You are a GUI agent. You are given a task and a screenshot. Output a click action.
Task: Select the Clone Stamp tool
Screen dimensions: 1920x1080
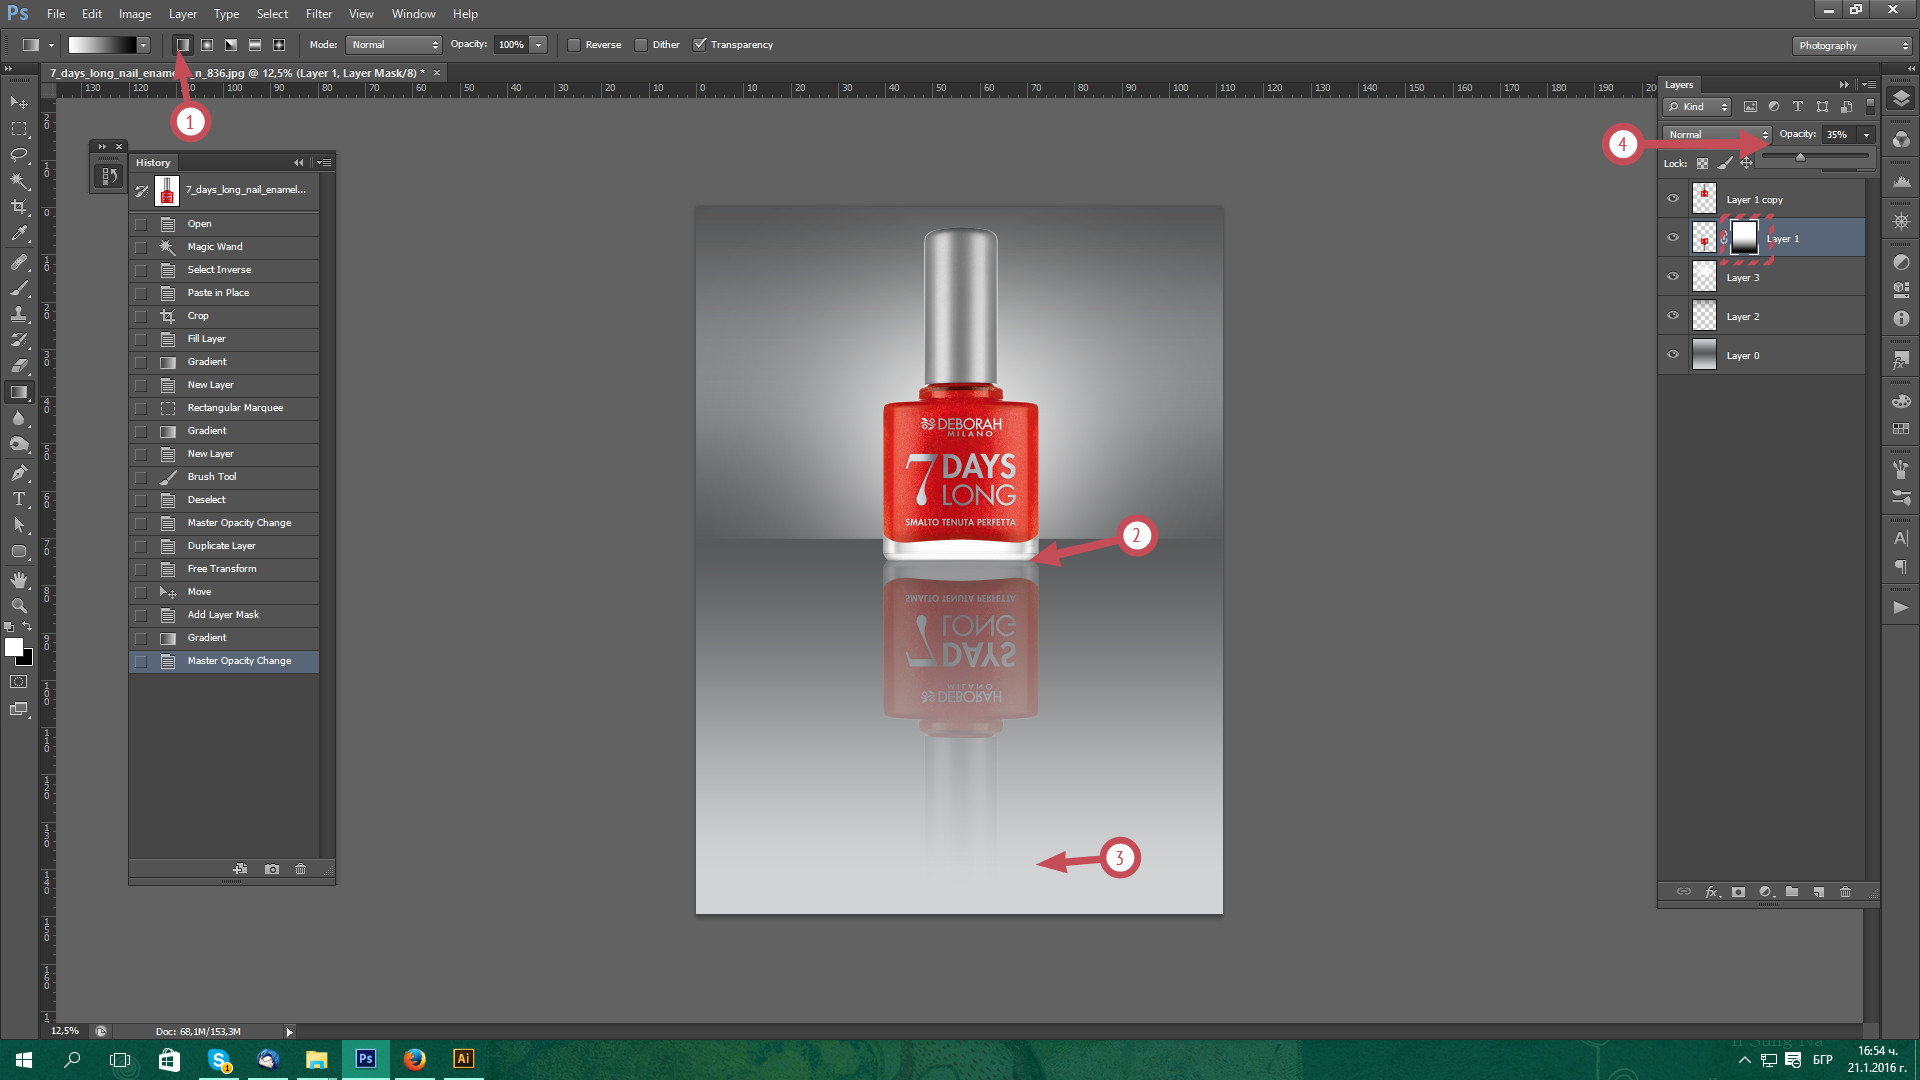coord(19,314)
